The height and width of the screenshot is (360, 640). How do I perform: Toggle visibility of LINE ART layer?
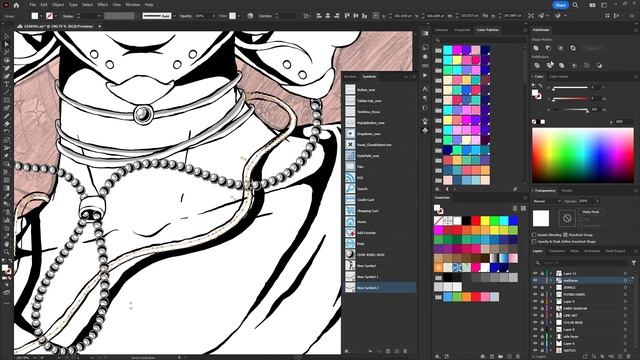[535, 315]
